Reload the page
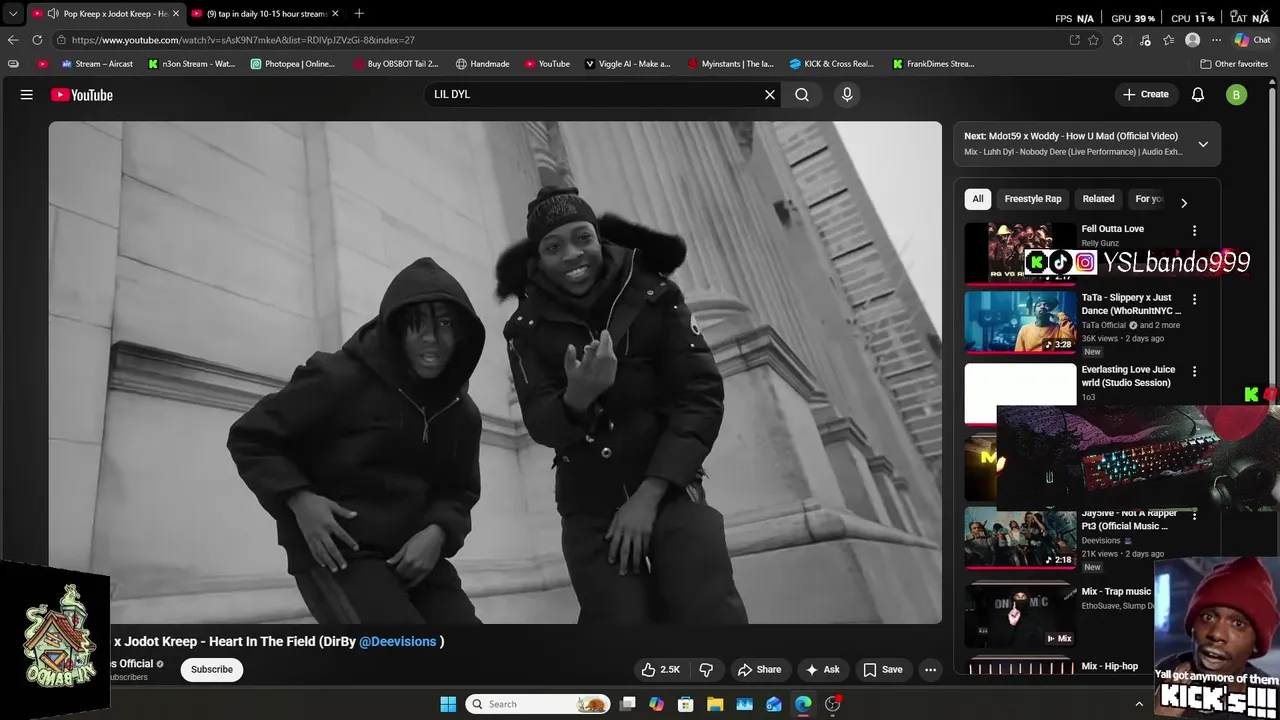This screenshot has width=1280, height=720. point(37,40)
